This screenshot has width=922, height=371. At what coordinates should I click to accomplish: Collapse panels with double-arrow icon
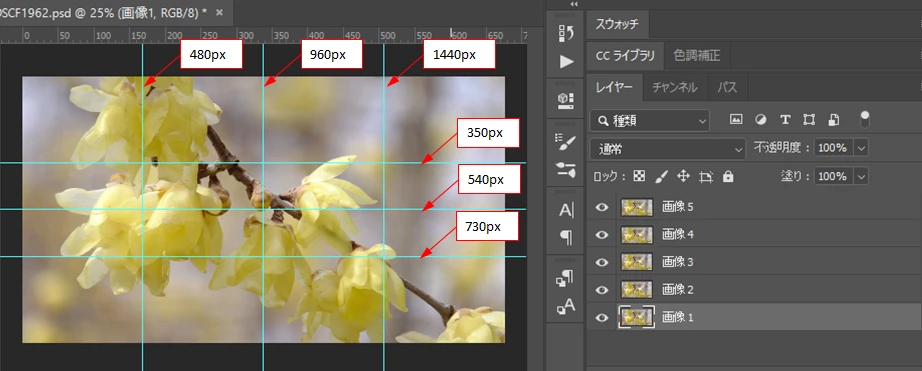pos(574,4)
